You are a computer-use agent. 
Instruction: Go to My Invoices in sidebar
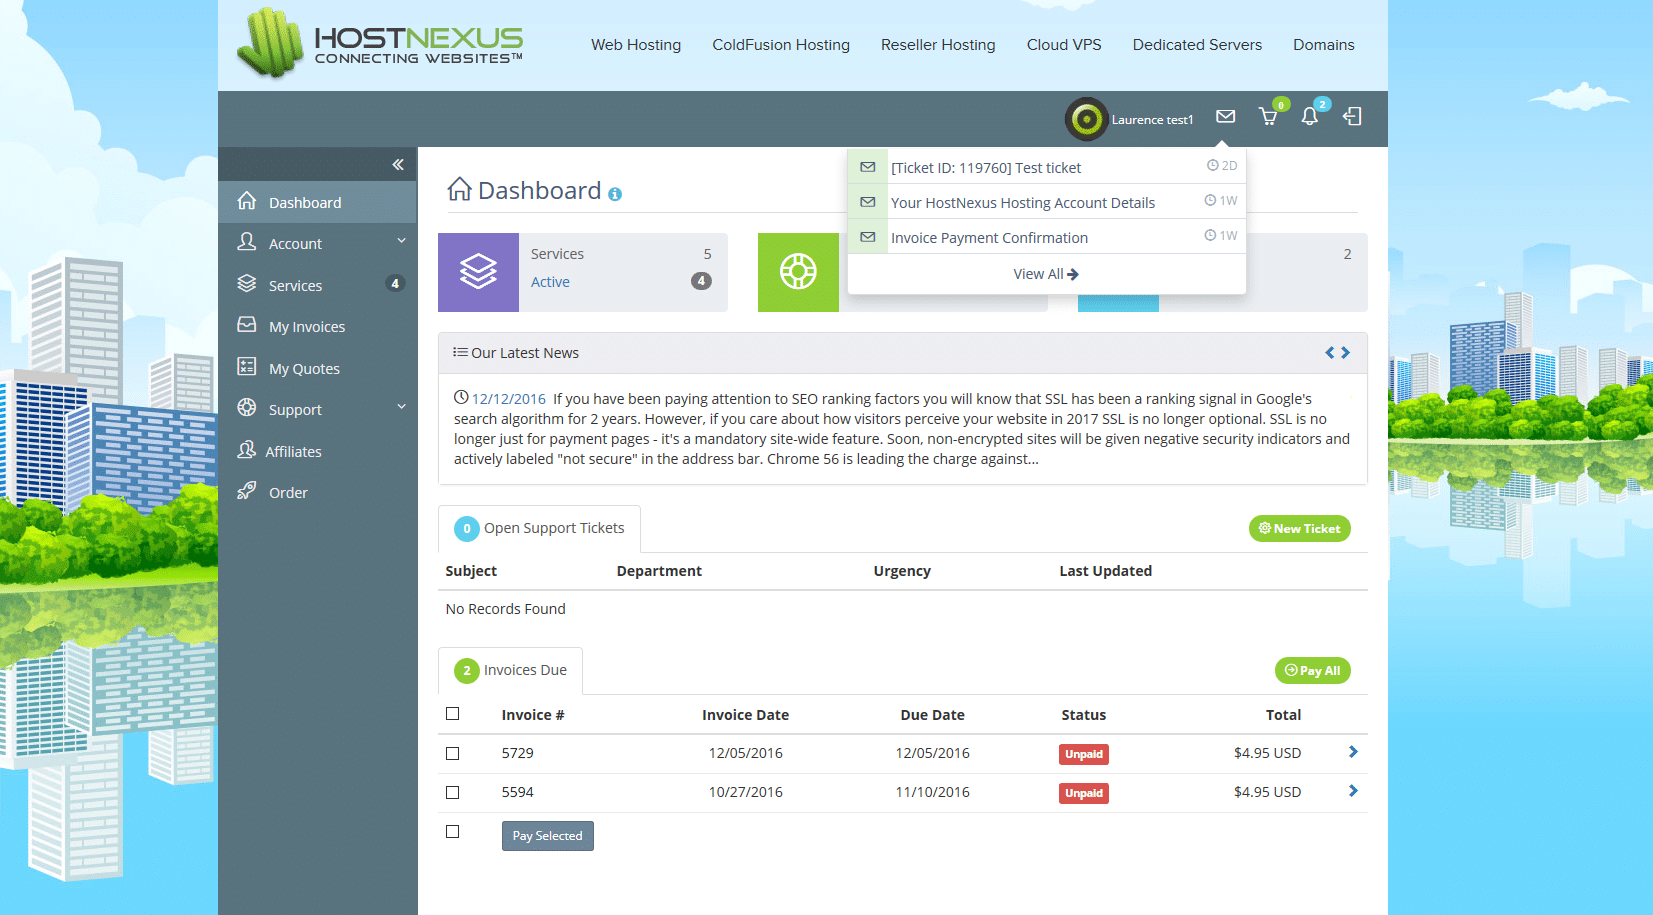306,327
